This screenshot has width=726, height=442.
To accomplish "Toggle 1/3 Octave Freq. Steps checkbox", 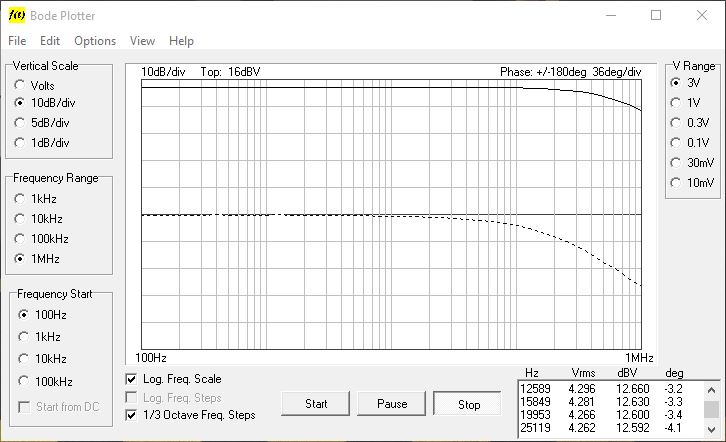I will [x=131, y=415].
